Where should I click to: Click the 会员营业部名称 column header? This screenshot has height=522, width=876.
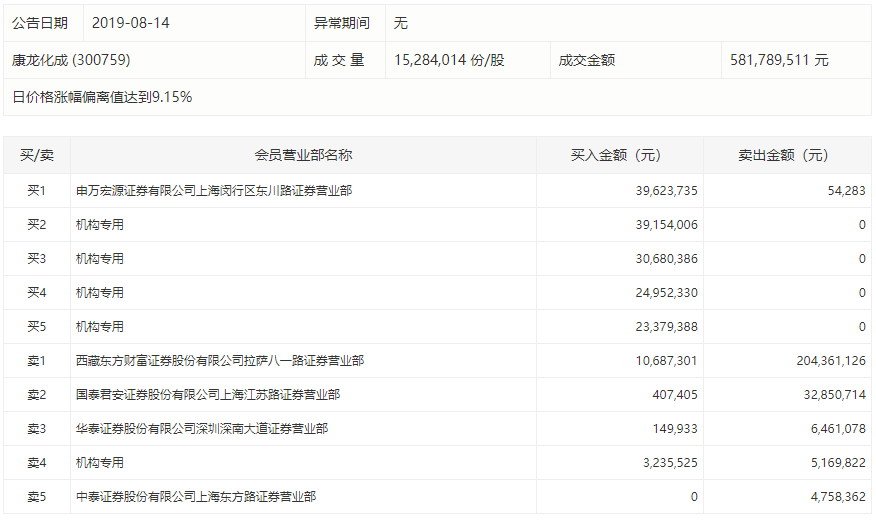[303, 155]
